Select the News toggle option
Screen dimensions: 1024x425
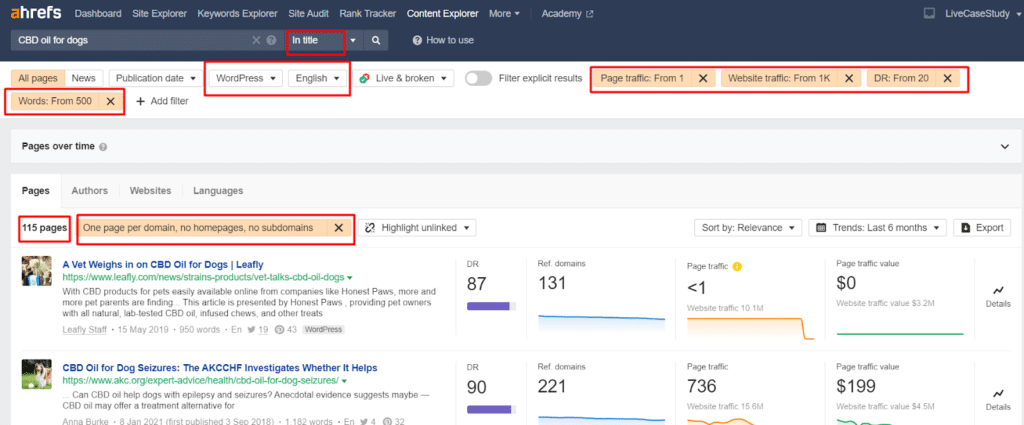click(84, 78)
